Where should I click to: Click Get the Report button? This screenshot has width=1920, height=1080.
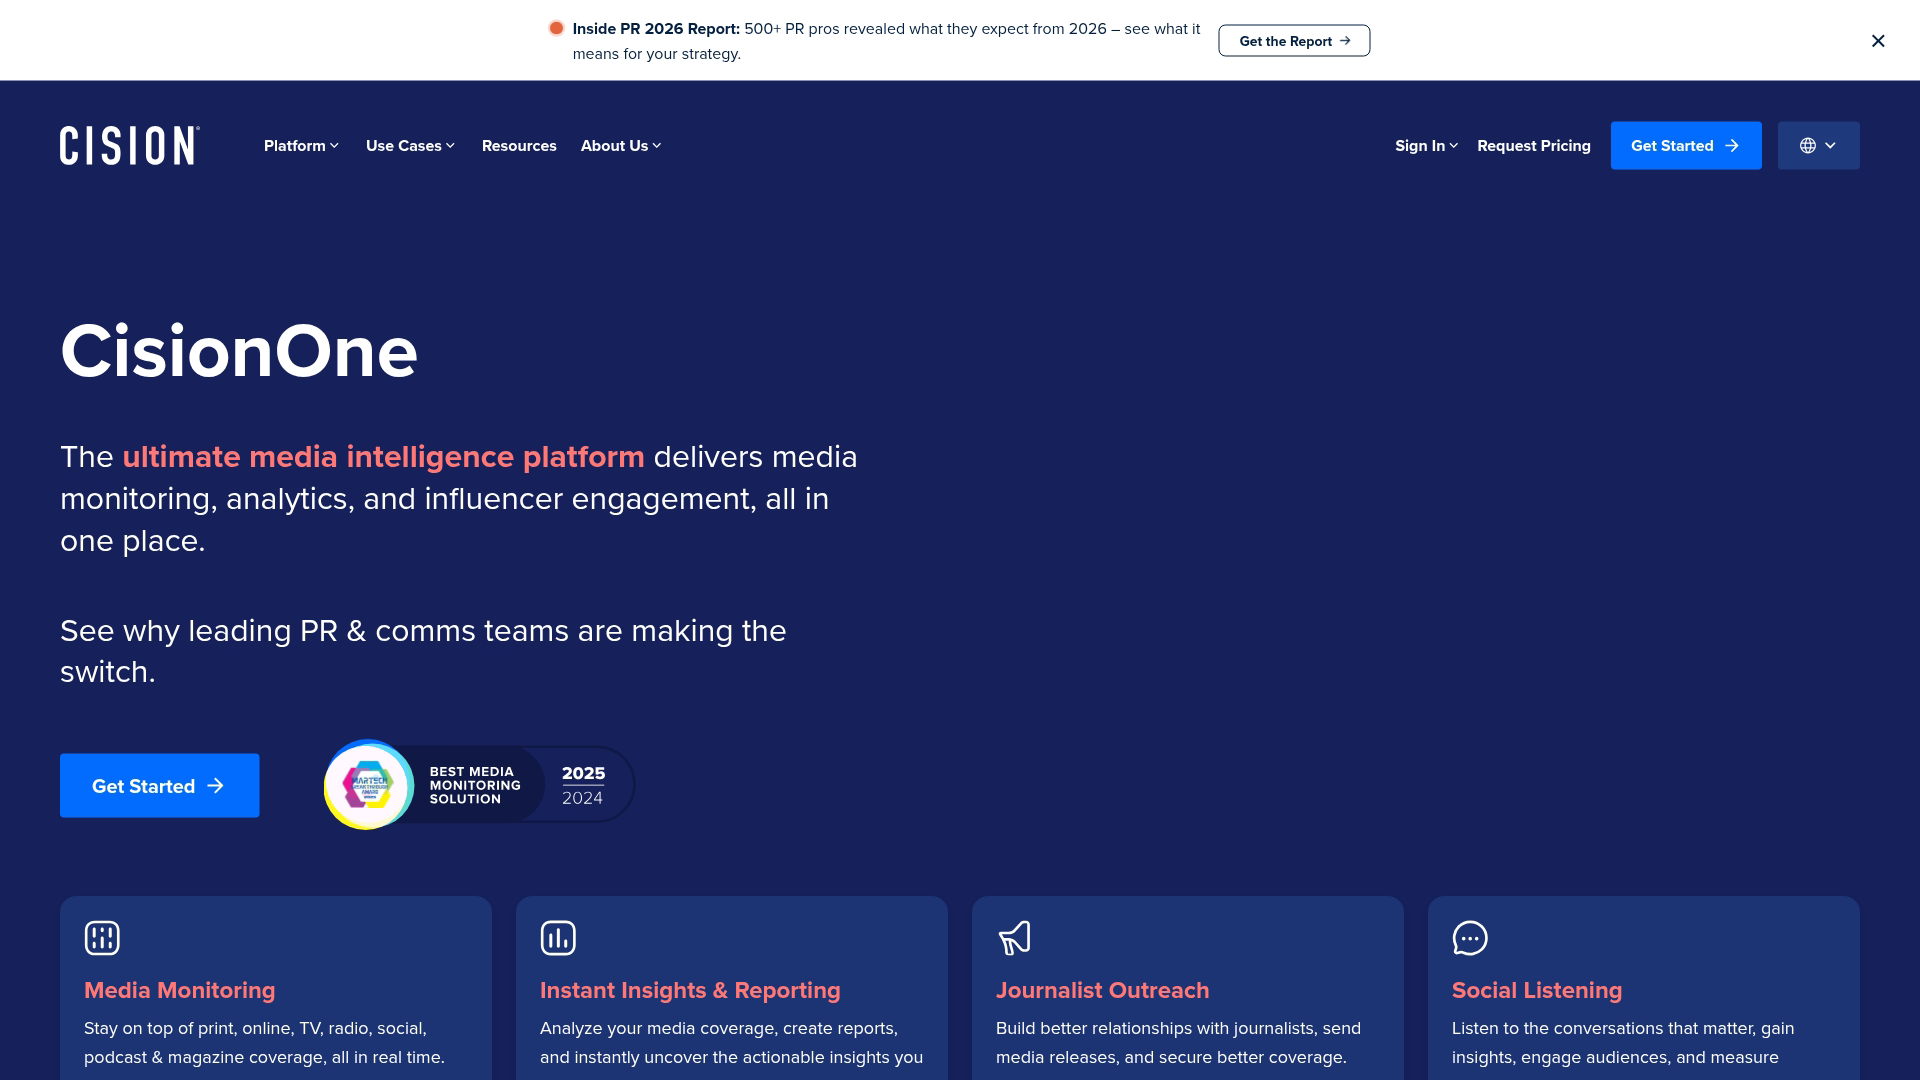[1294, 41]
